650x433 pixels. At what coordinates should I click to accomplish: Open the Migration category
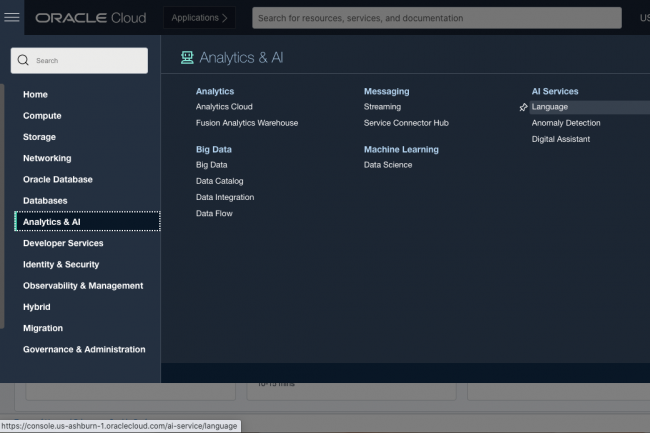tap(43, 328)
